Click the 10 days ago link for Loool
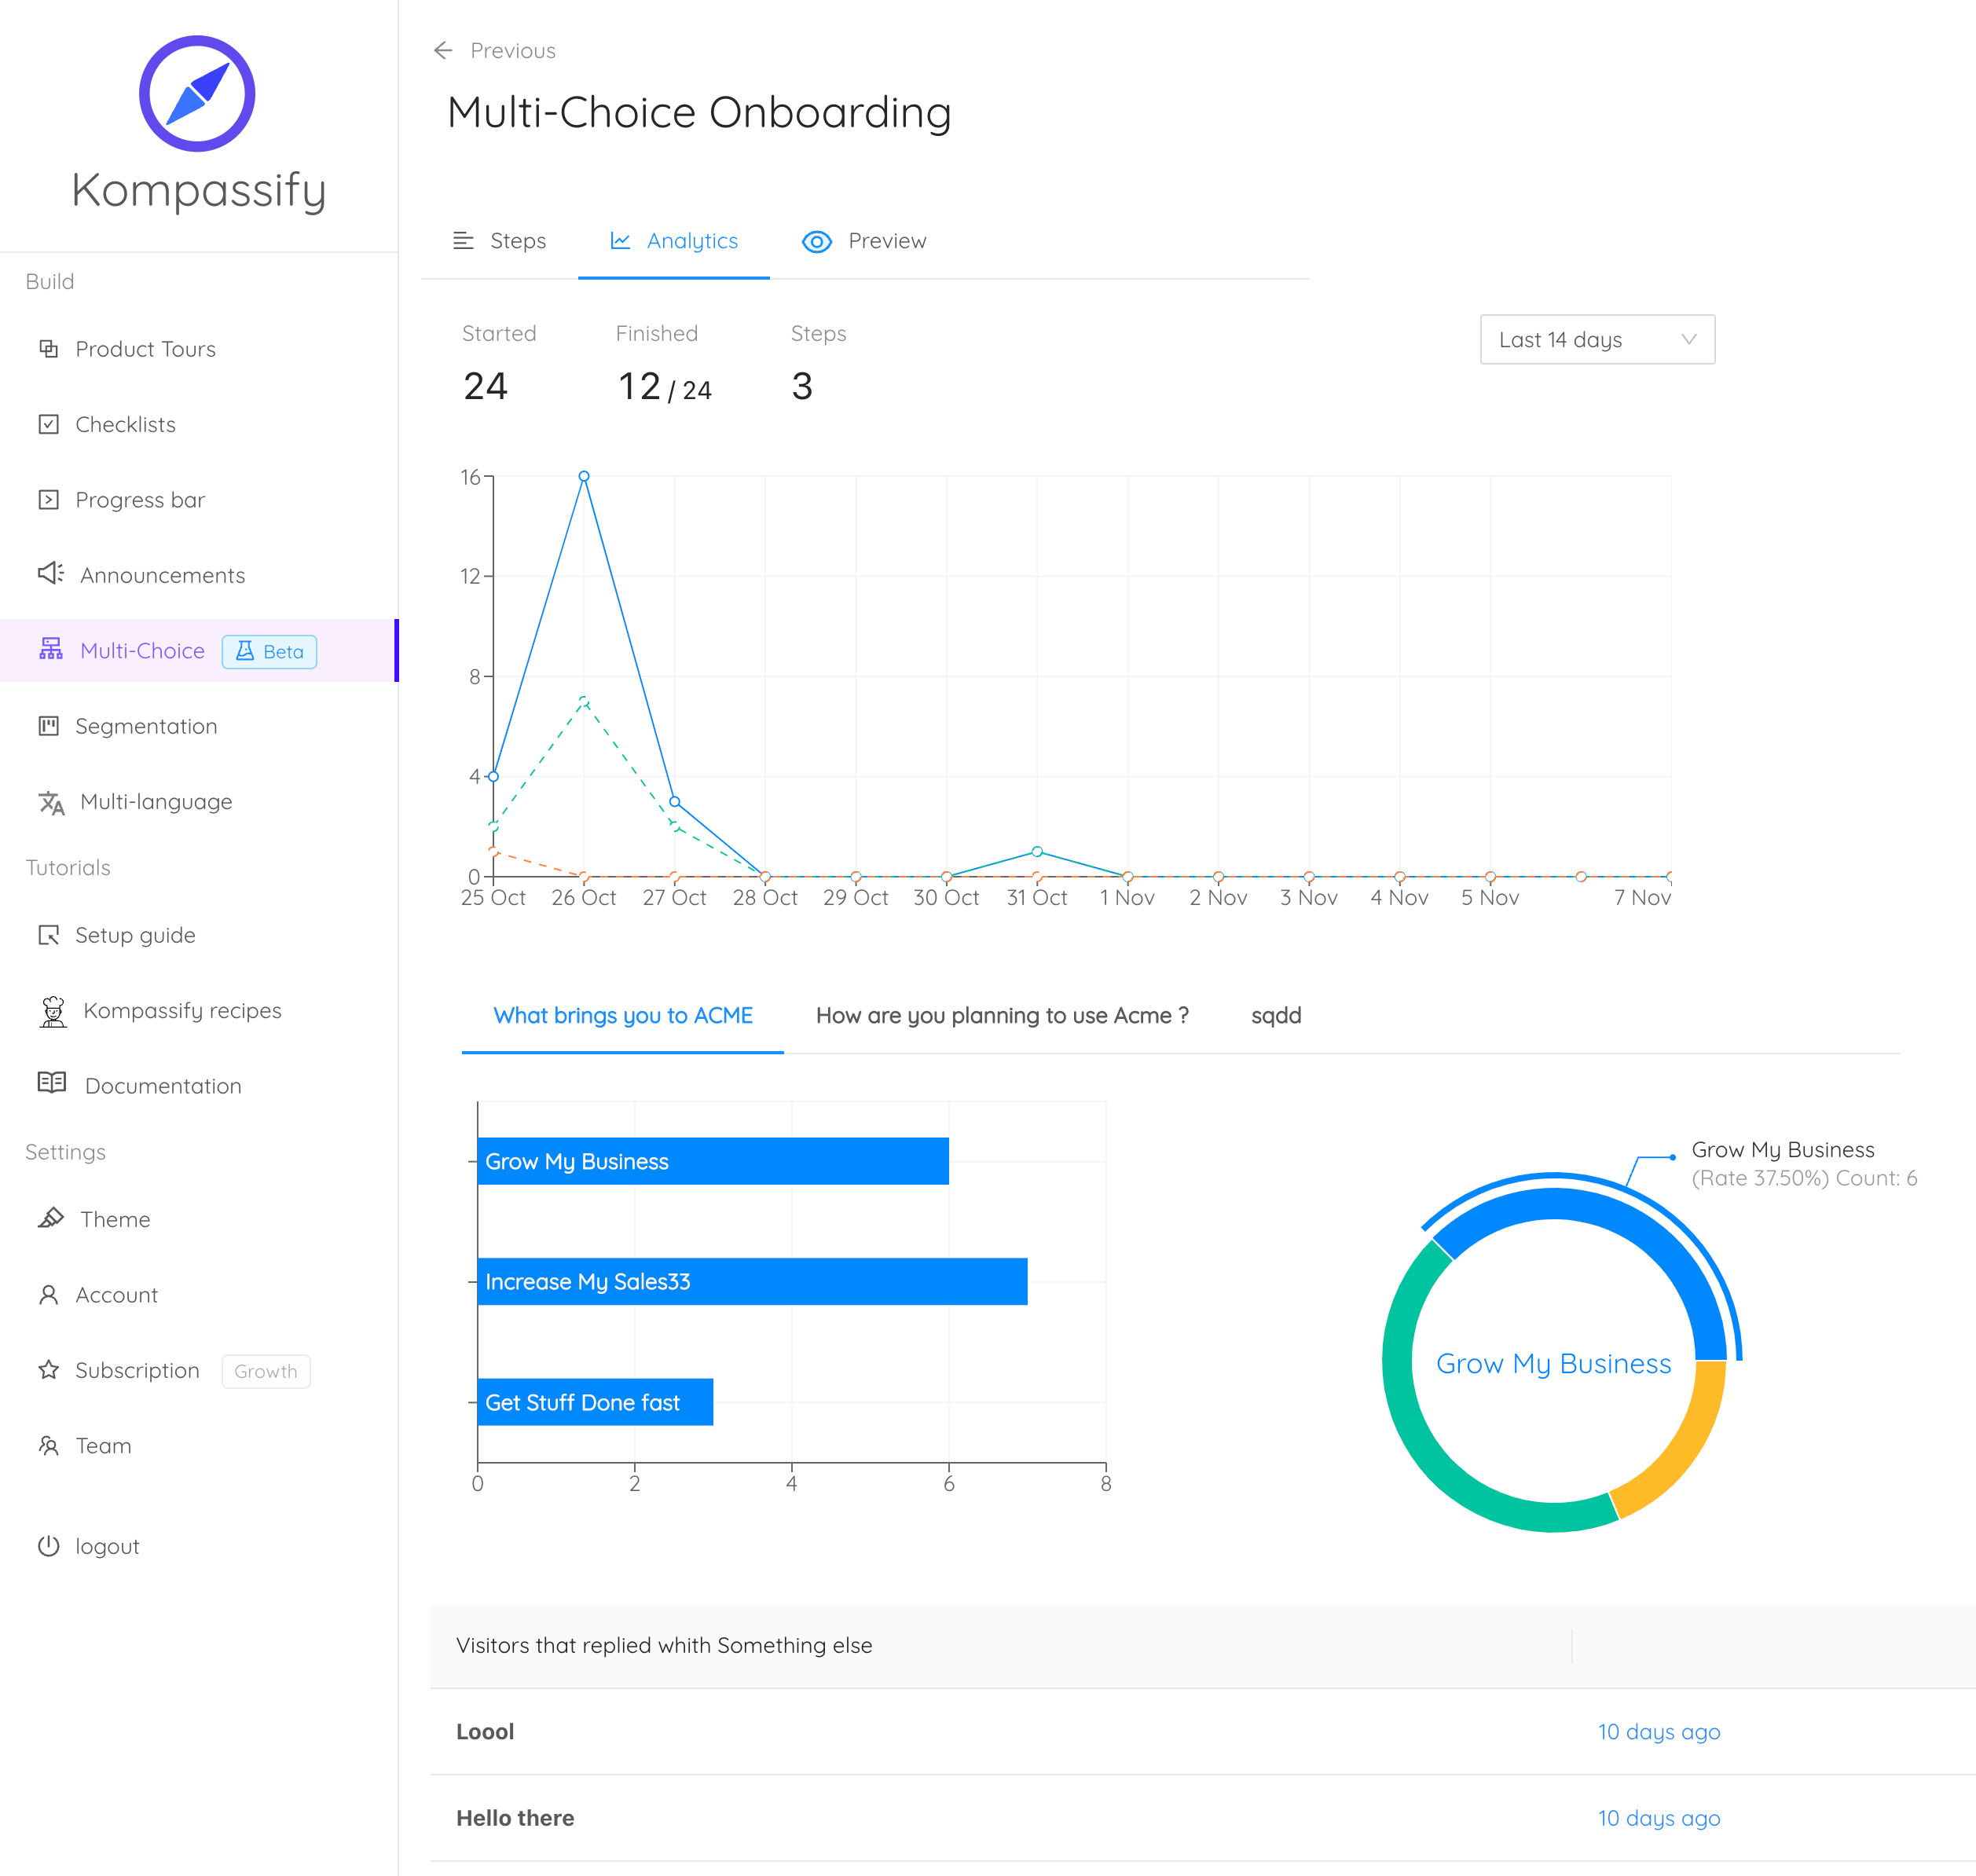Image resolution: width=1976 pixels, height=1876 pixels. click(1659, 1731)
